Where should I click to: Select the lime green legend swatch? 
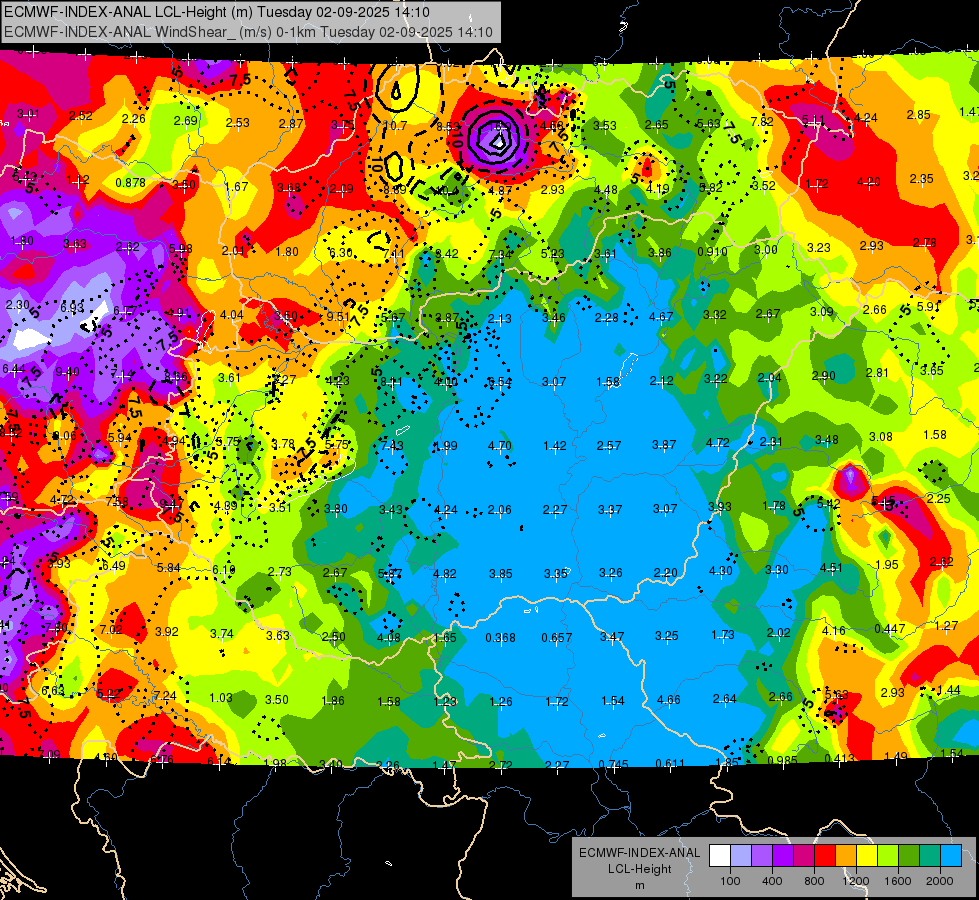(x=888, y=856)
